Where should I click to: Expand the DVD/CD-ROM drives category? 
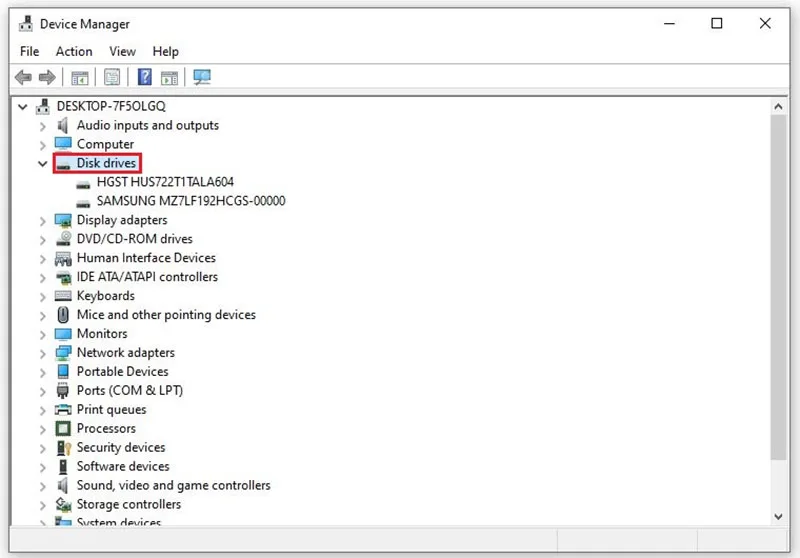coord(43,240)
